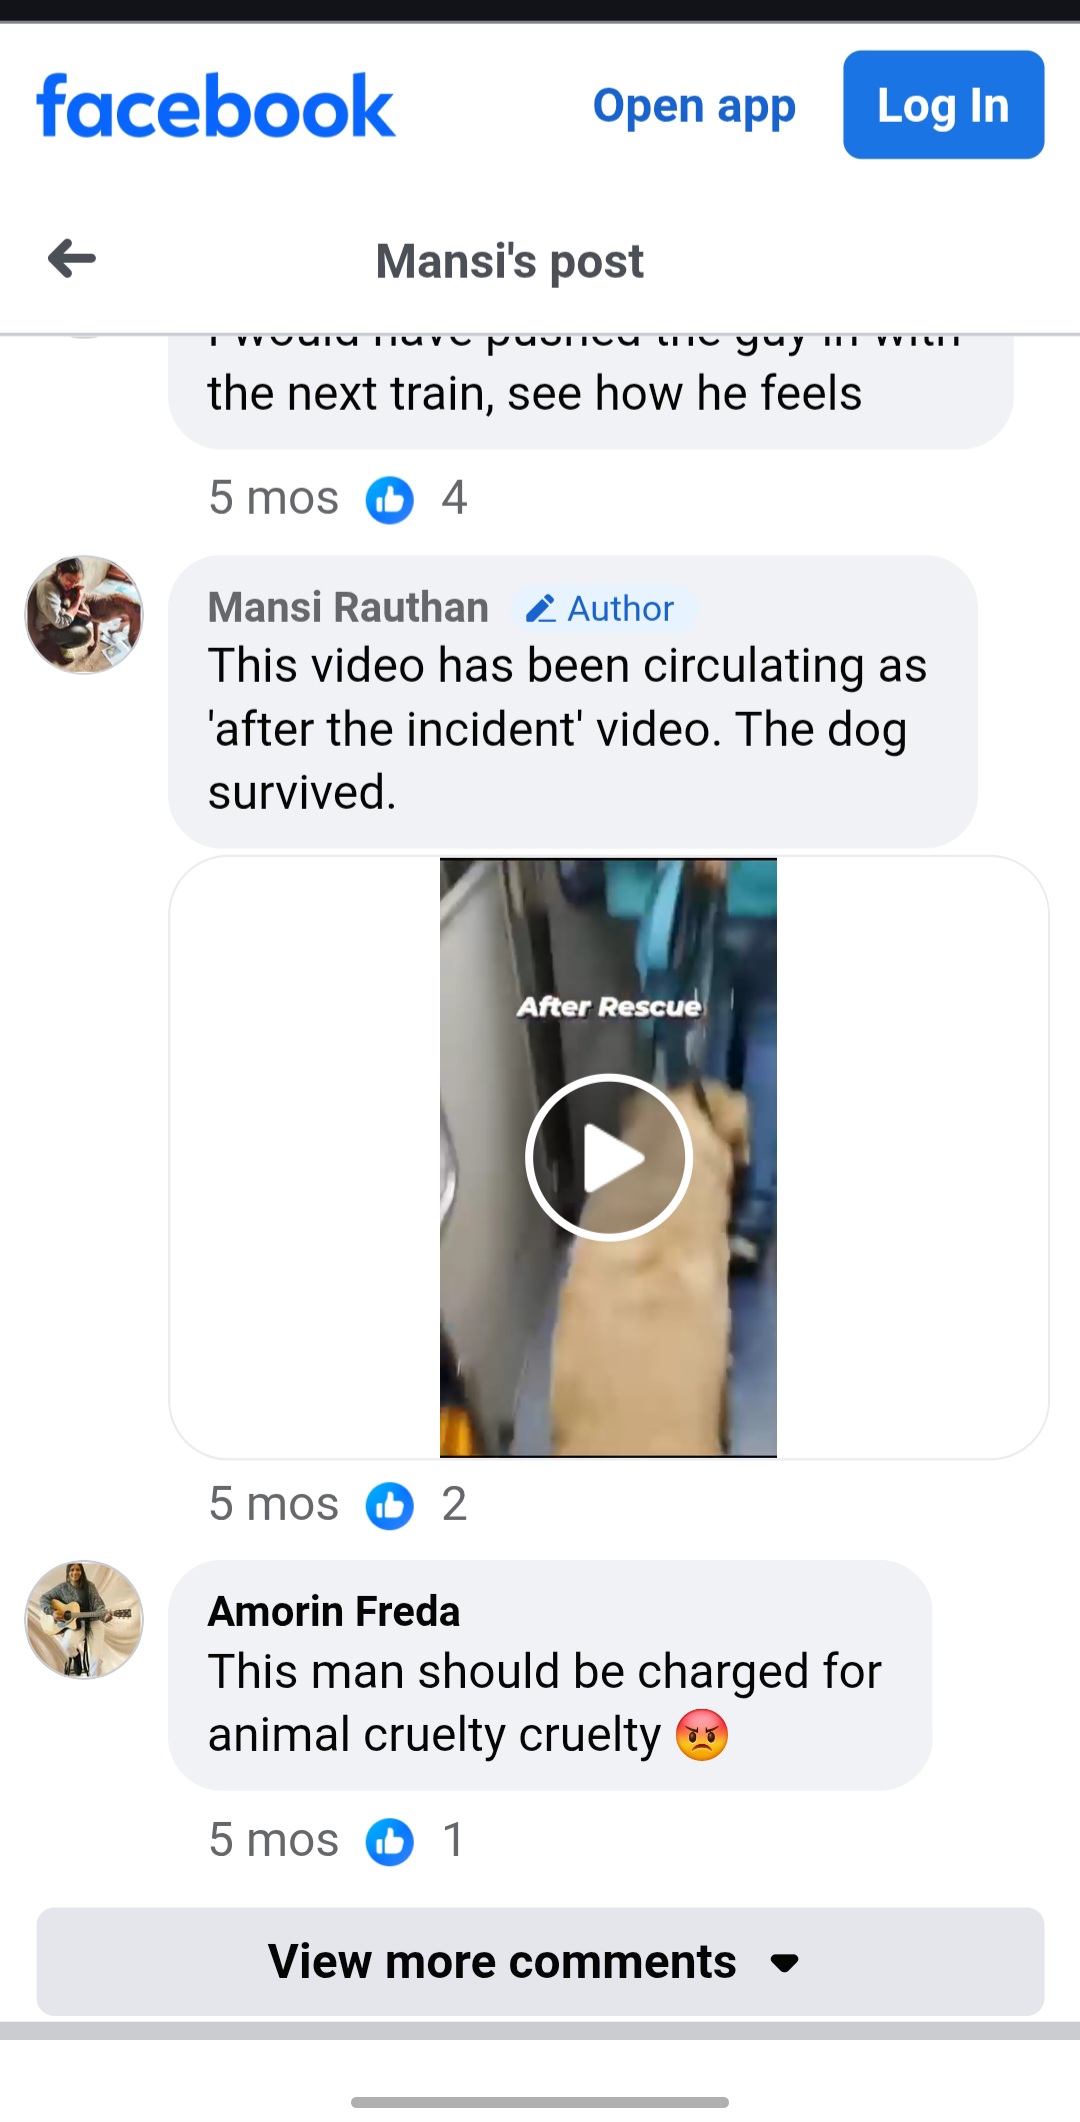The height and width of the screenshot is (2122, 1080).
Task: Click like reaction icon with 4 likes
Action: (x=390, y=499)
